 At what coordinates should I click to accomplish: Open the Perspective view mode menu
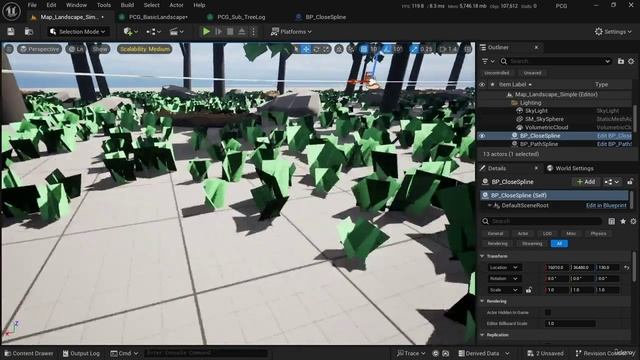pos(40,49)
